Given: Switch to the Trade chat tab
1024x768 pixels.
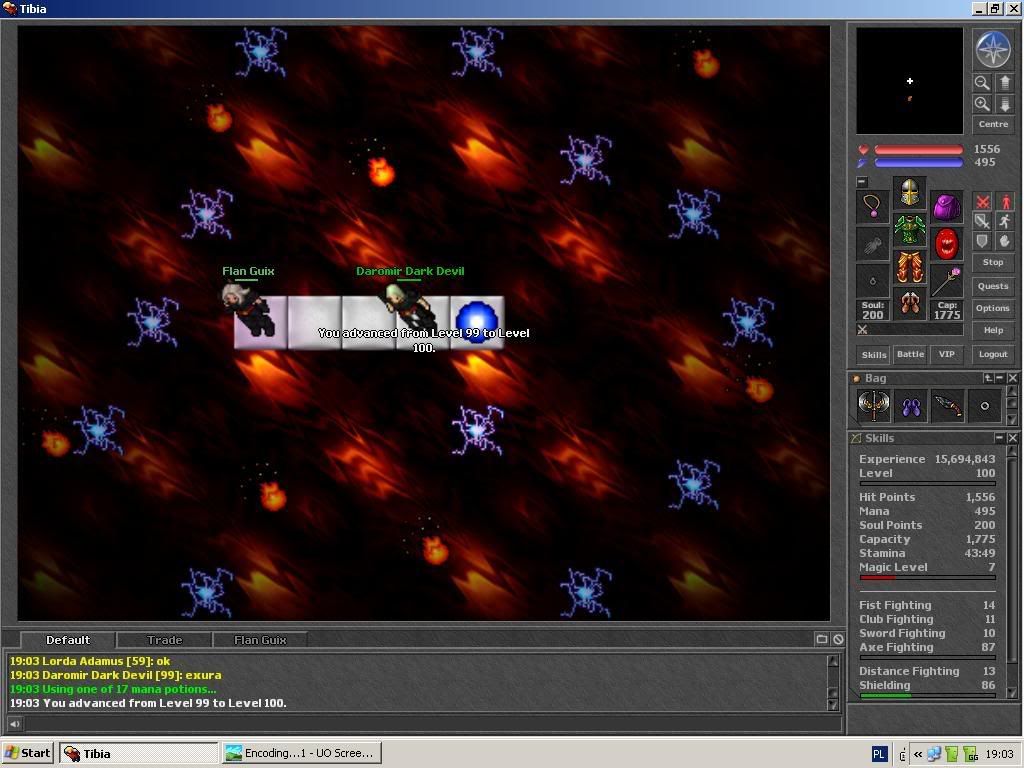Looking at the screenshot, I should (165, 640).
